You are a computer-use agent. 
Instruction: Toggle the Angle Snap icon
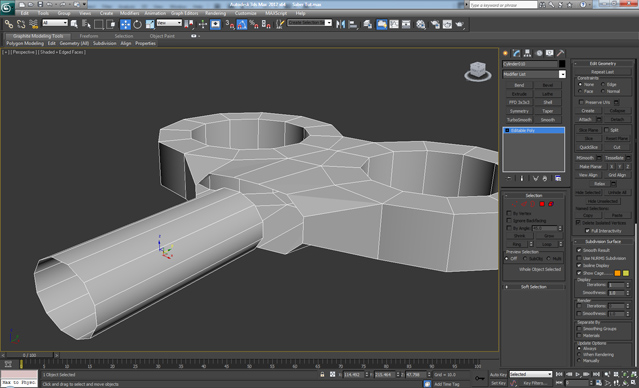(x=242, y=24)
